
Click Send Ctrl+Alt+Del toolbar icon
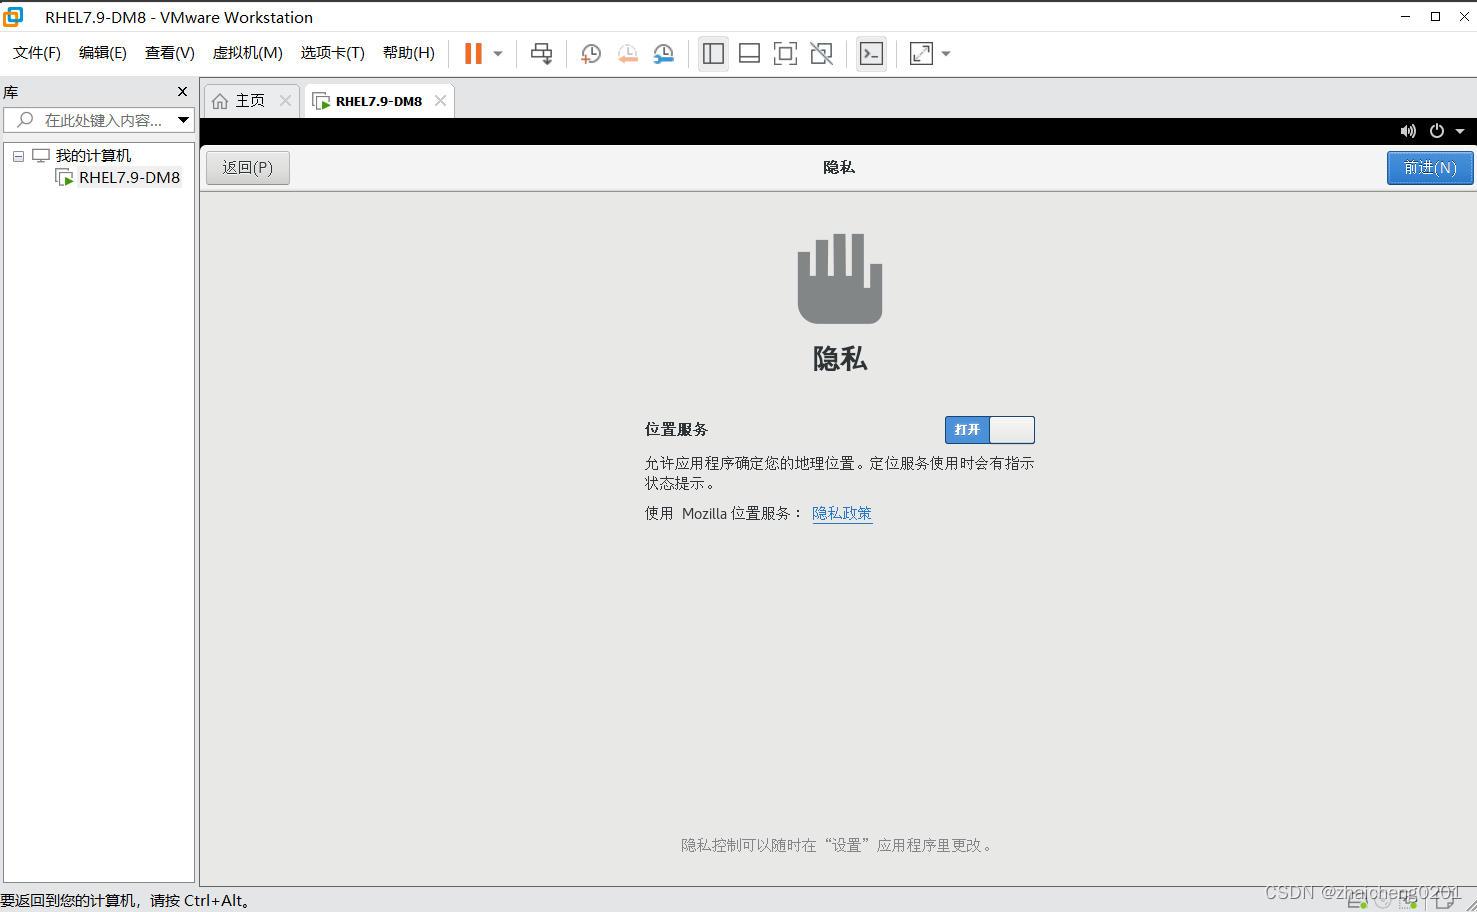coord(541,54)
